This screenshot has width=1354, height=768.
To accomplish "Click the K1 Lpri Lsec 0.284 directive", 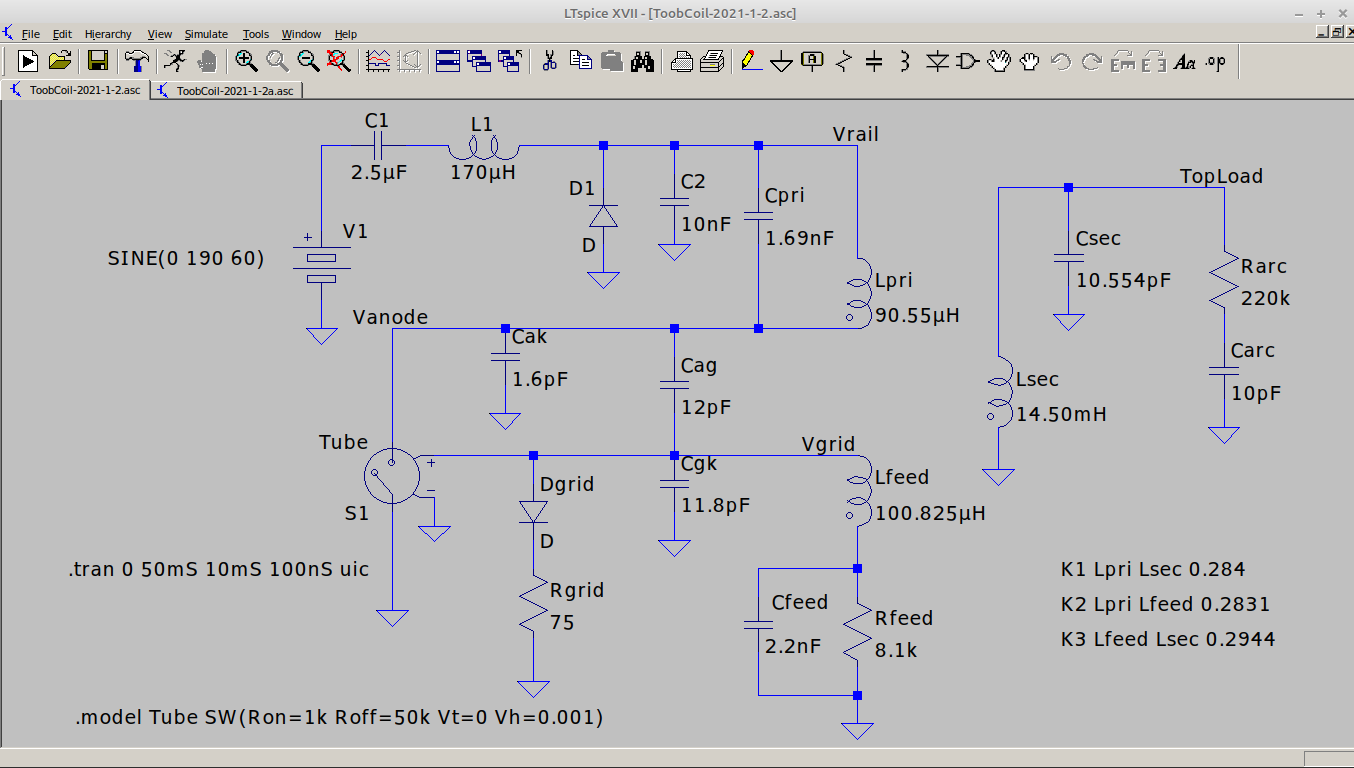I will pyautogui.click(x=1153, y=569).
